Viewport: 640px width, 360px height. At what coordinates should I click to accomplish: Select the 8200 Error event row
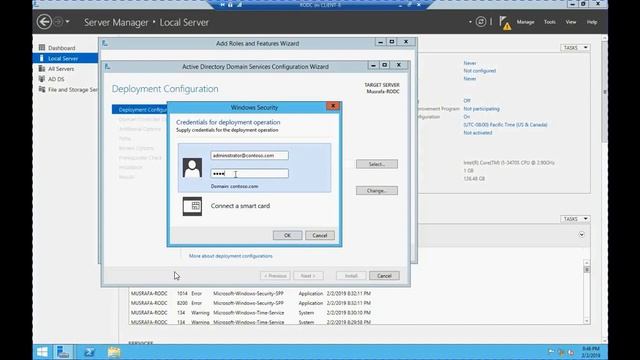pyautogui.click(x=251, y=303)
